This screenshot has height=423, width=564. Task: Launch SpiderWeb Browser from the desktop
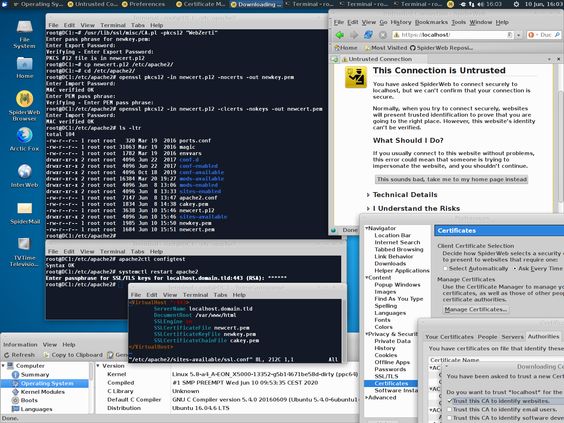click(24, 99)
